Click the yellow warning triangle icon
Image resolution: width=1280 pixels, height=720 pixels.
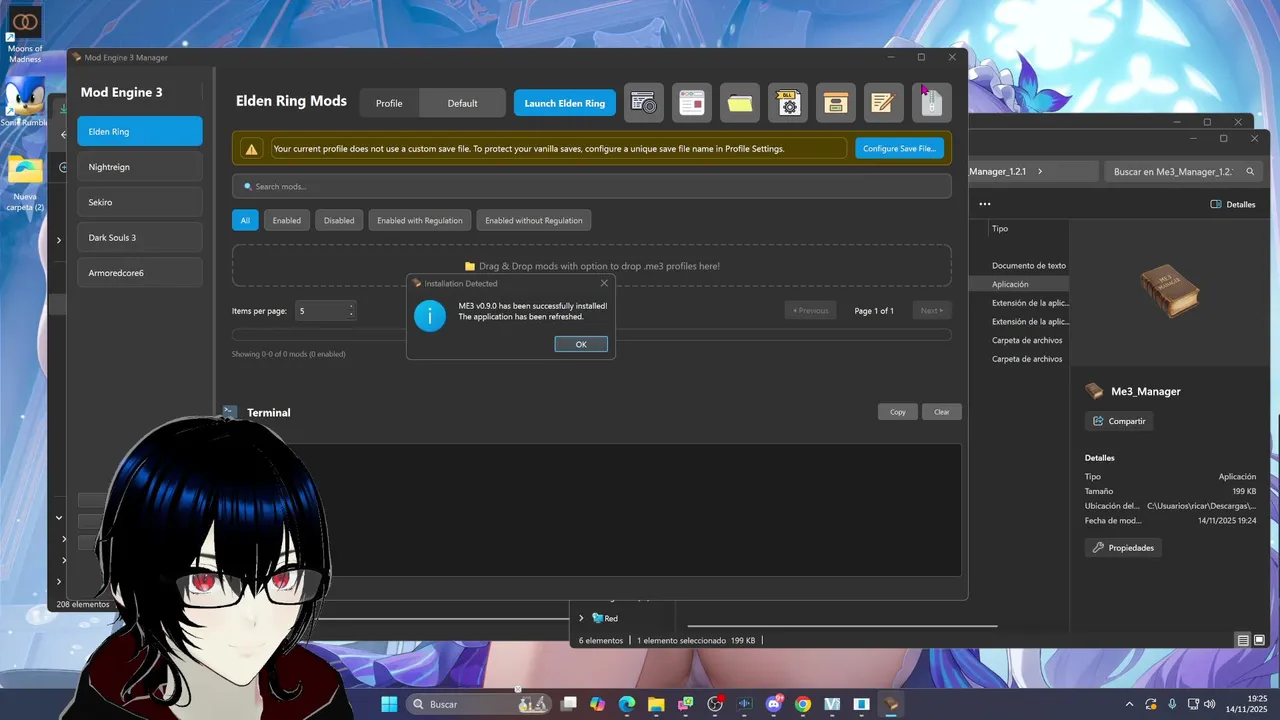click(x=252, y=149)
